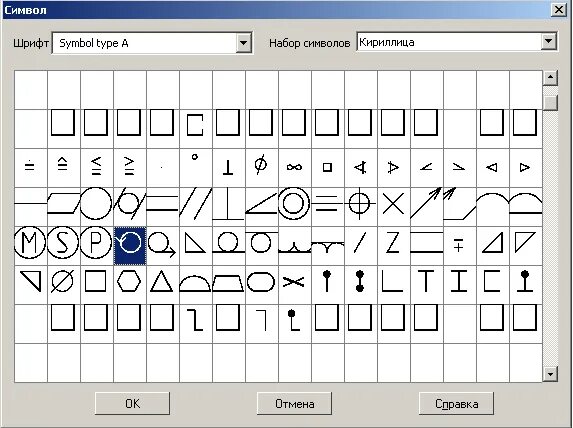Select the less-than-or-equal symbol
The height and width of the screenshot is (428, 573).
coord(96,166)
